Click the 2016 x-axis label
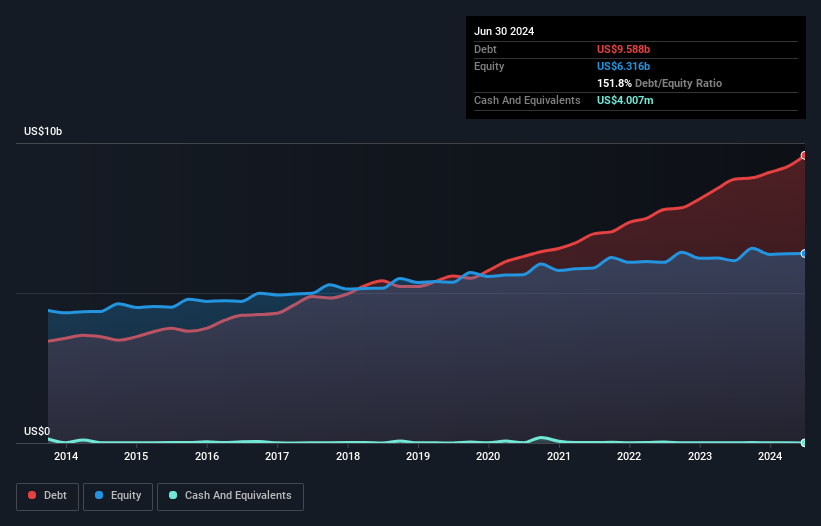The image size is (821, 526). [x=207, y=456]
